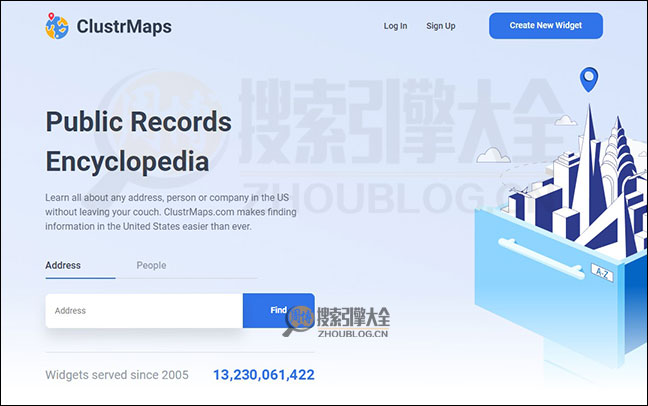This screenshot has height=406, width=648.
Task: Click the ClustrMaps globe logo icon
Action: pyautogui.click(x=57, y=26)
